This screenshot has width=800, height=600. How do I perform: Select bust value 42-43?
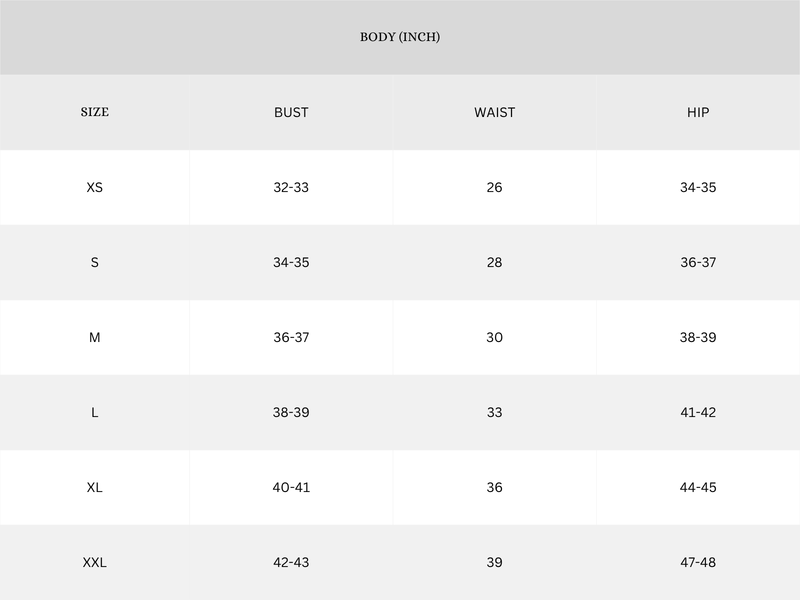pos(291,562)
